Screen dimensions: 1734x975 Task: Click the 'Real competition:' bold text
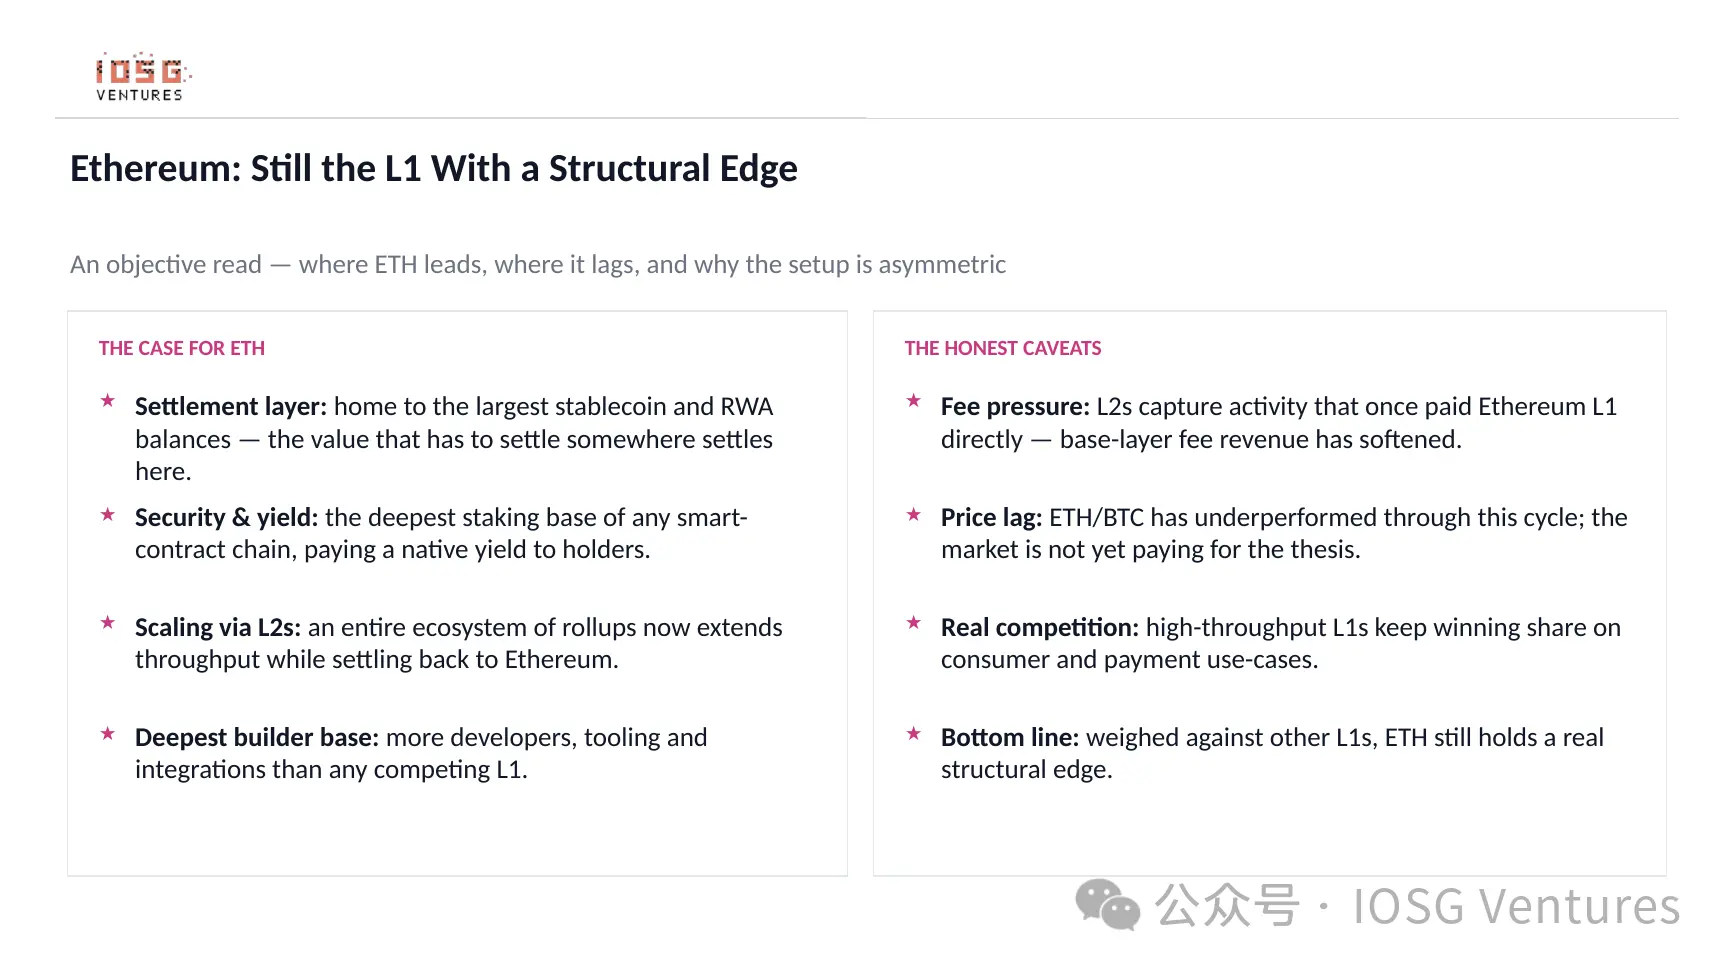1040,627
